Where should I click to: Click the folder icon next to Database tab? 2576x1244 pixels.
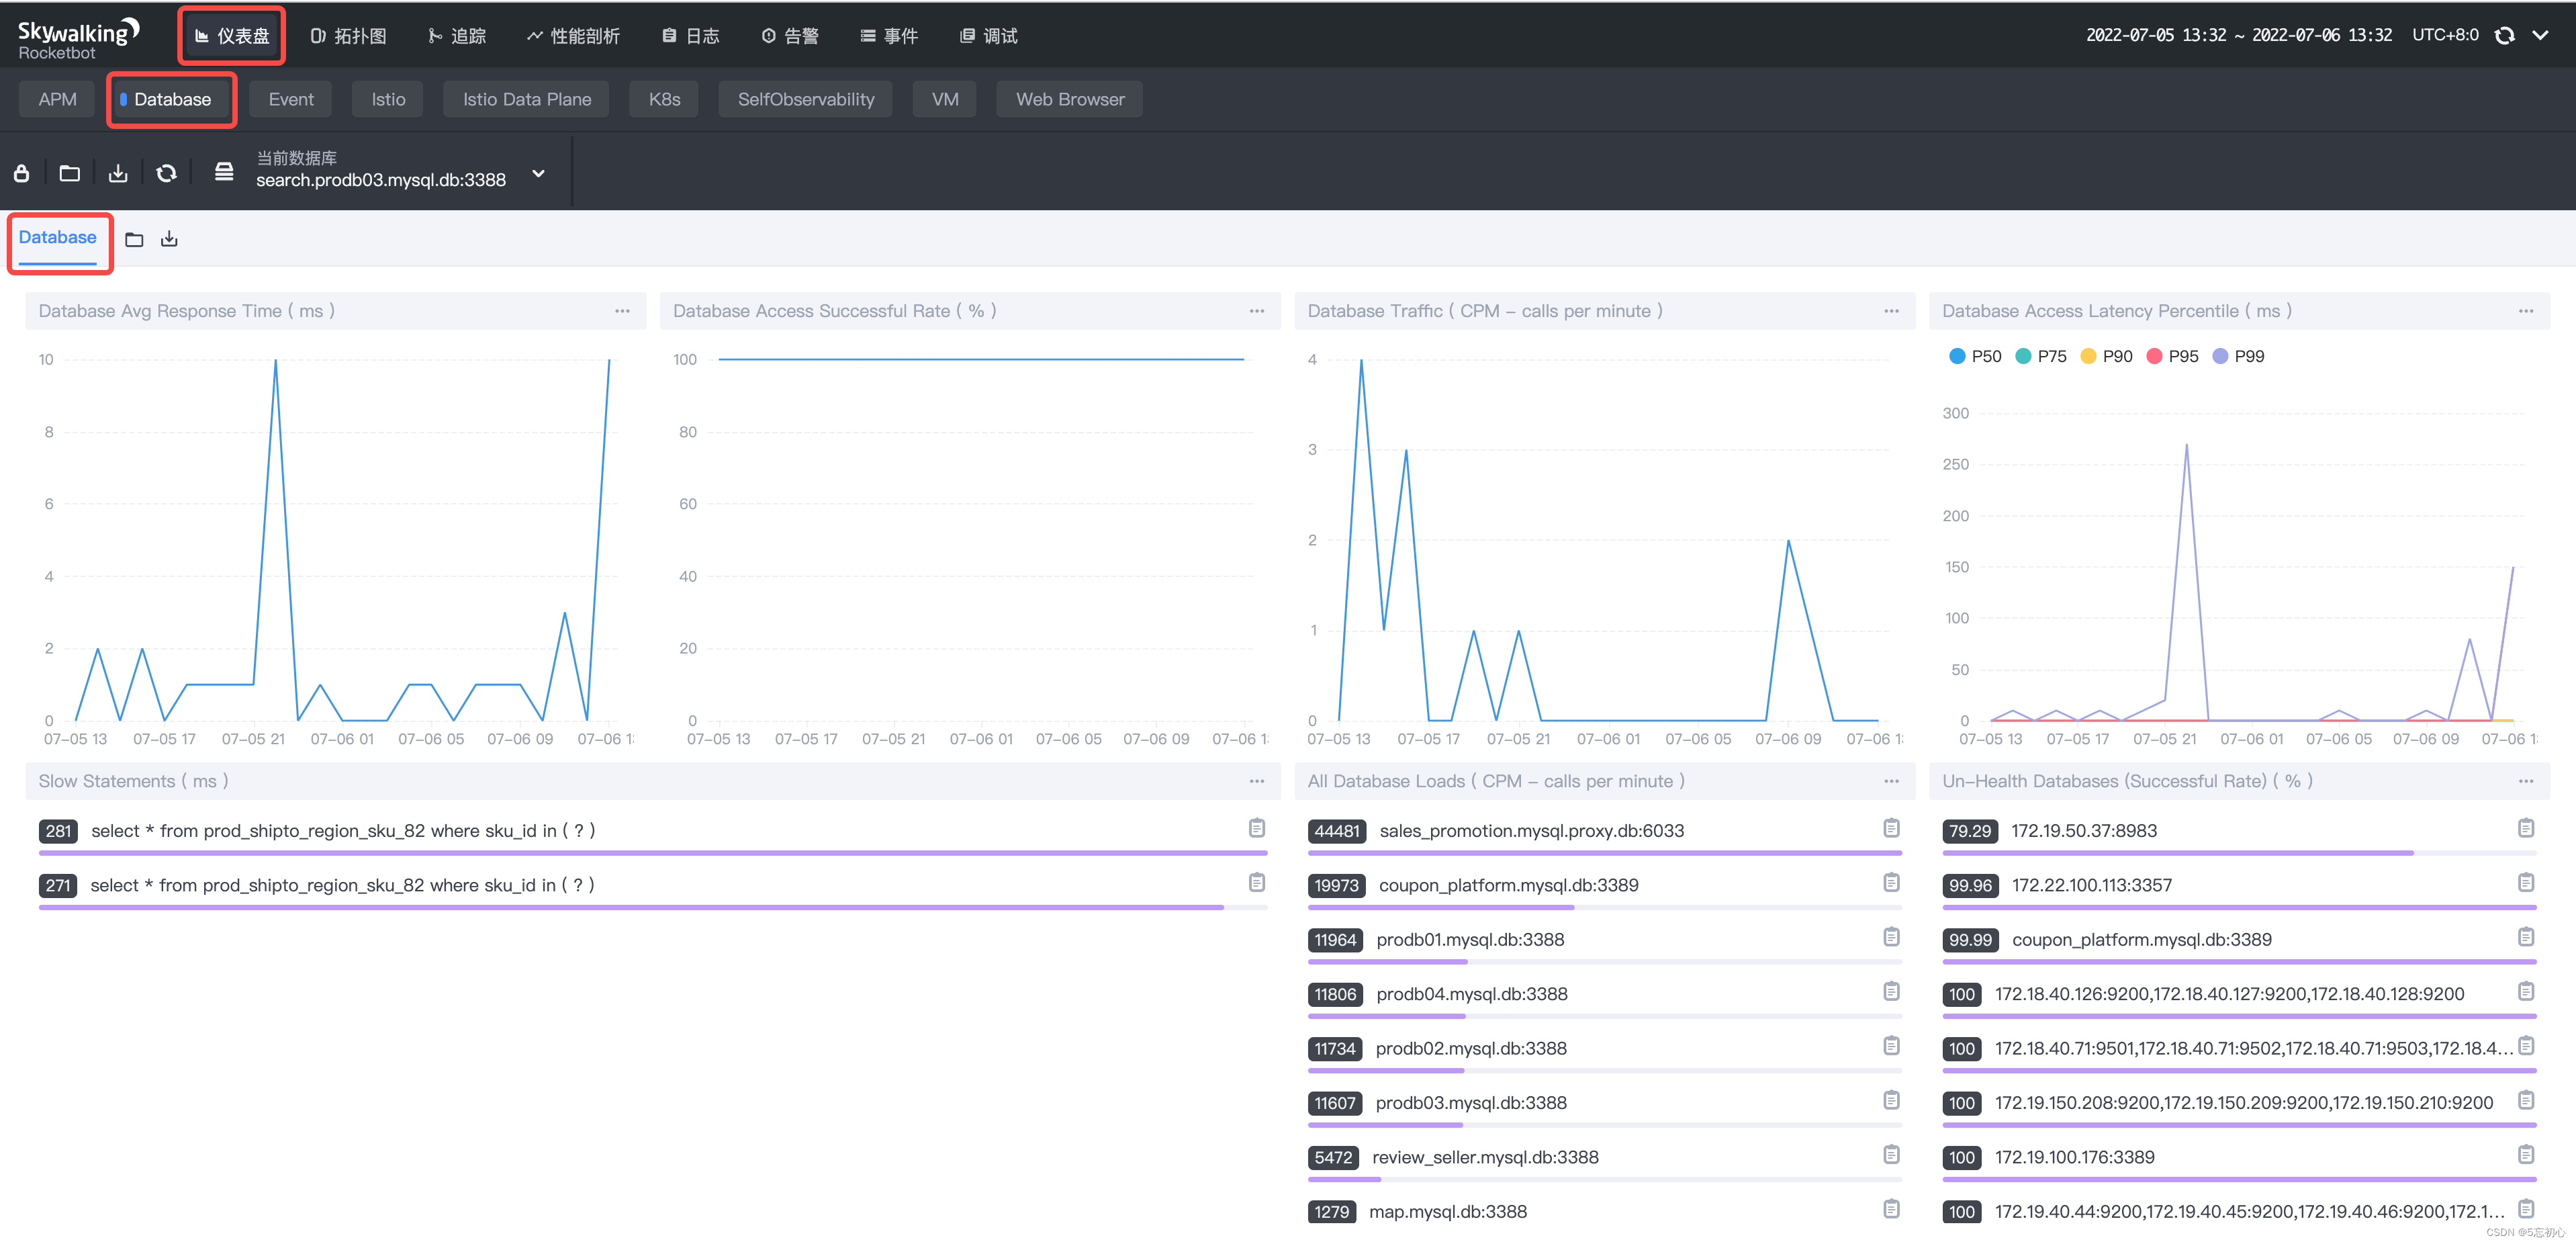tap(134, 239)
